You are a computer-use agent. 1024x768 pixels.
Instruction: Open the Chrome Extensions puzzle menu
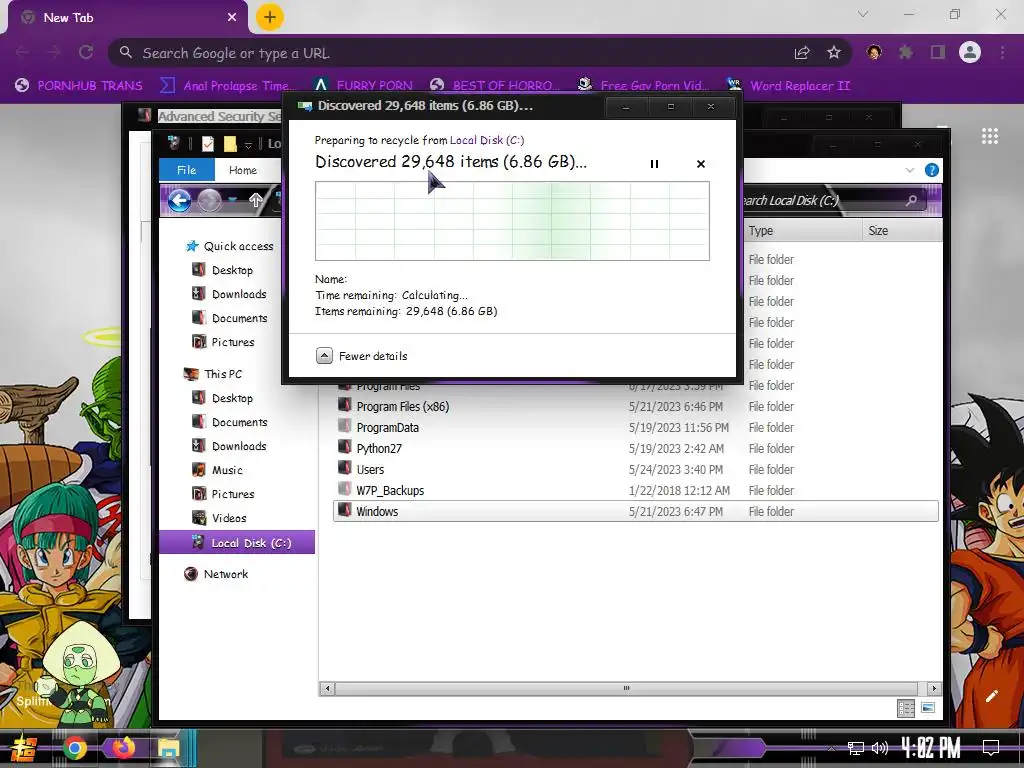[906, 52]
